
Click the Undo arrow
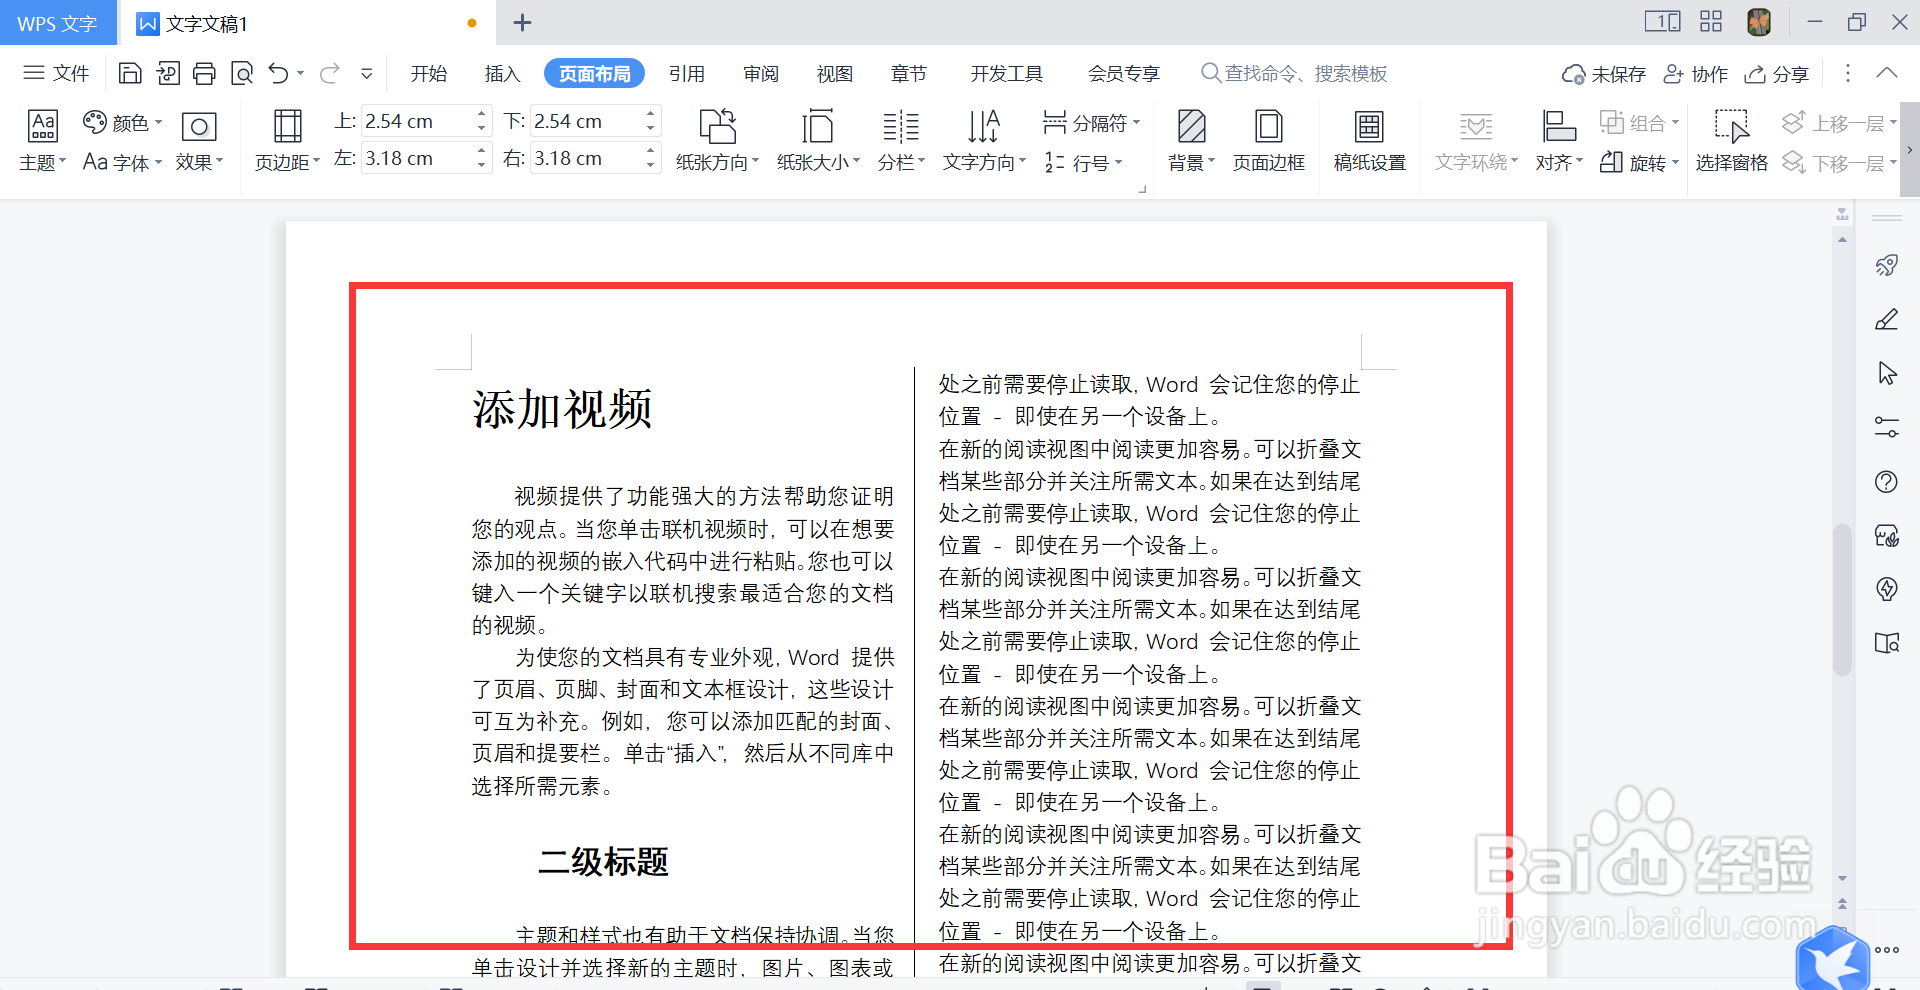(x=278, y=73)
